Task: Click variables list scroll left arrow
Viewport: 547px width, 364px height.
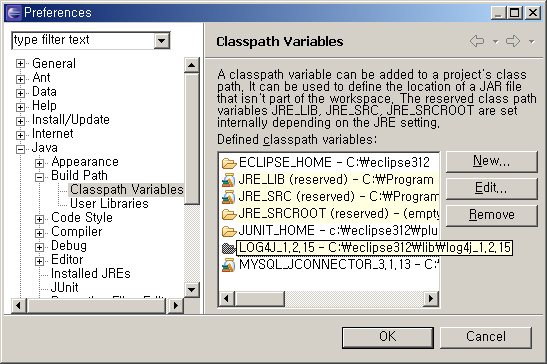Action: pos(227,299)
